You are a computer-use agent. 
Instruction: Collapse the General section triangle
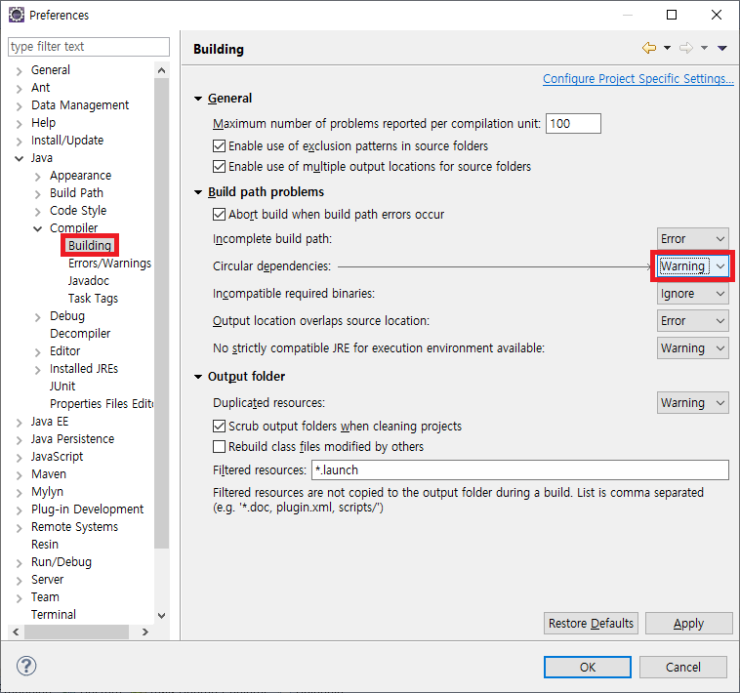click(x=198, y=99)
